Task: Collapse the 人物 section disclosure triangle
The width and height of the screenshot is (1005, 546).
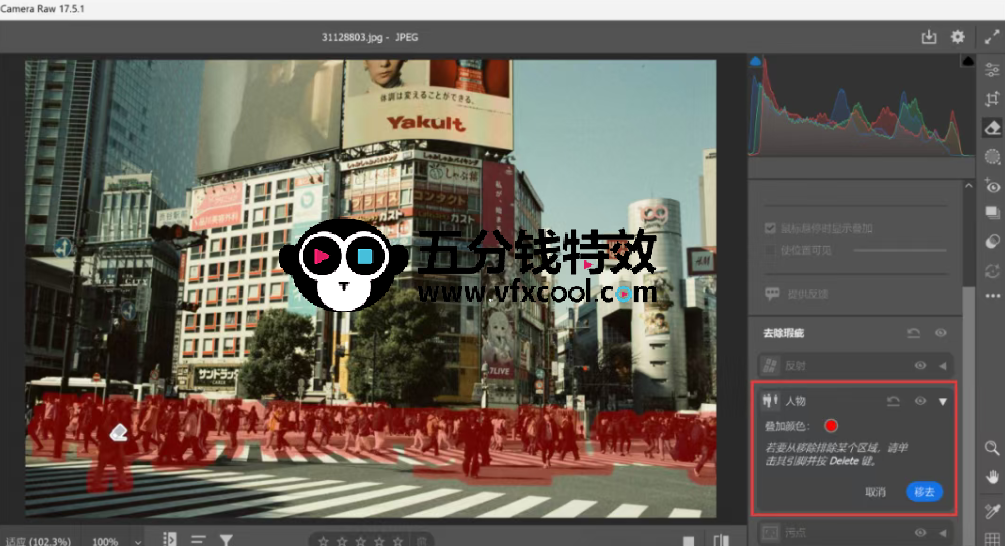Action: point(942,401)
